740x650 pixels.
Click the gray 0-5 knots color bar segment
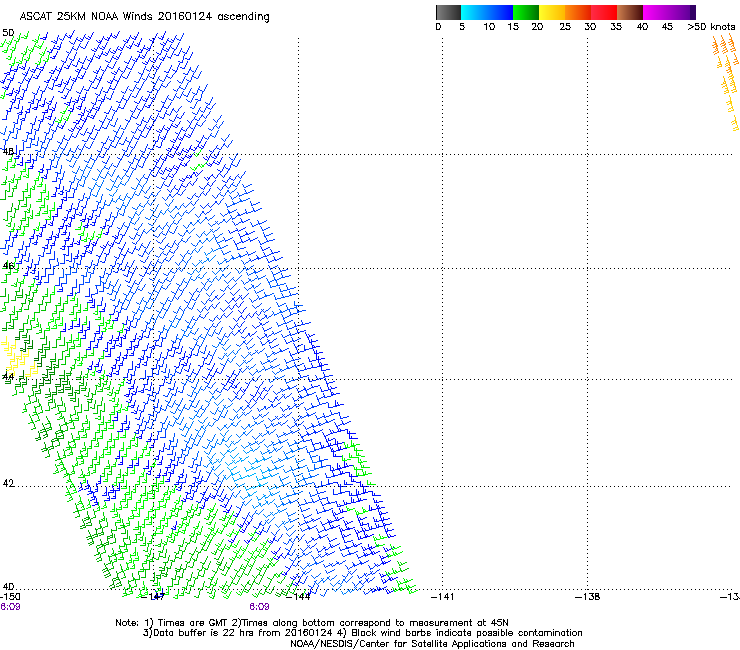(x=448, y=12)
